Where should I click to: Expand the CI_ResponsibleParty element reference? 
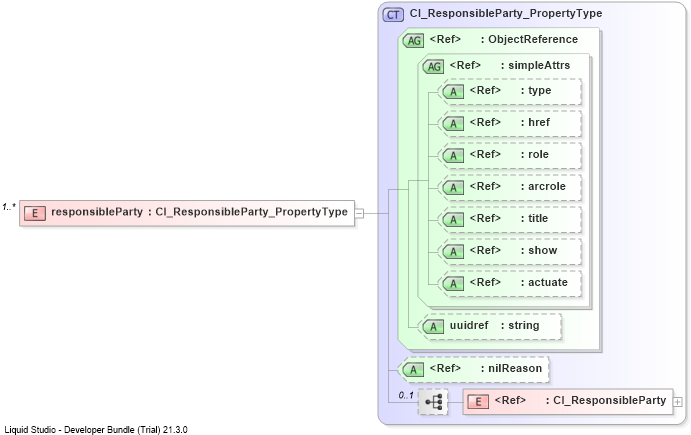(x=678, y=402)
